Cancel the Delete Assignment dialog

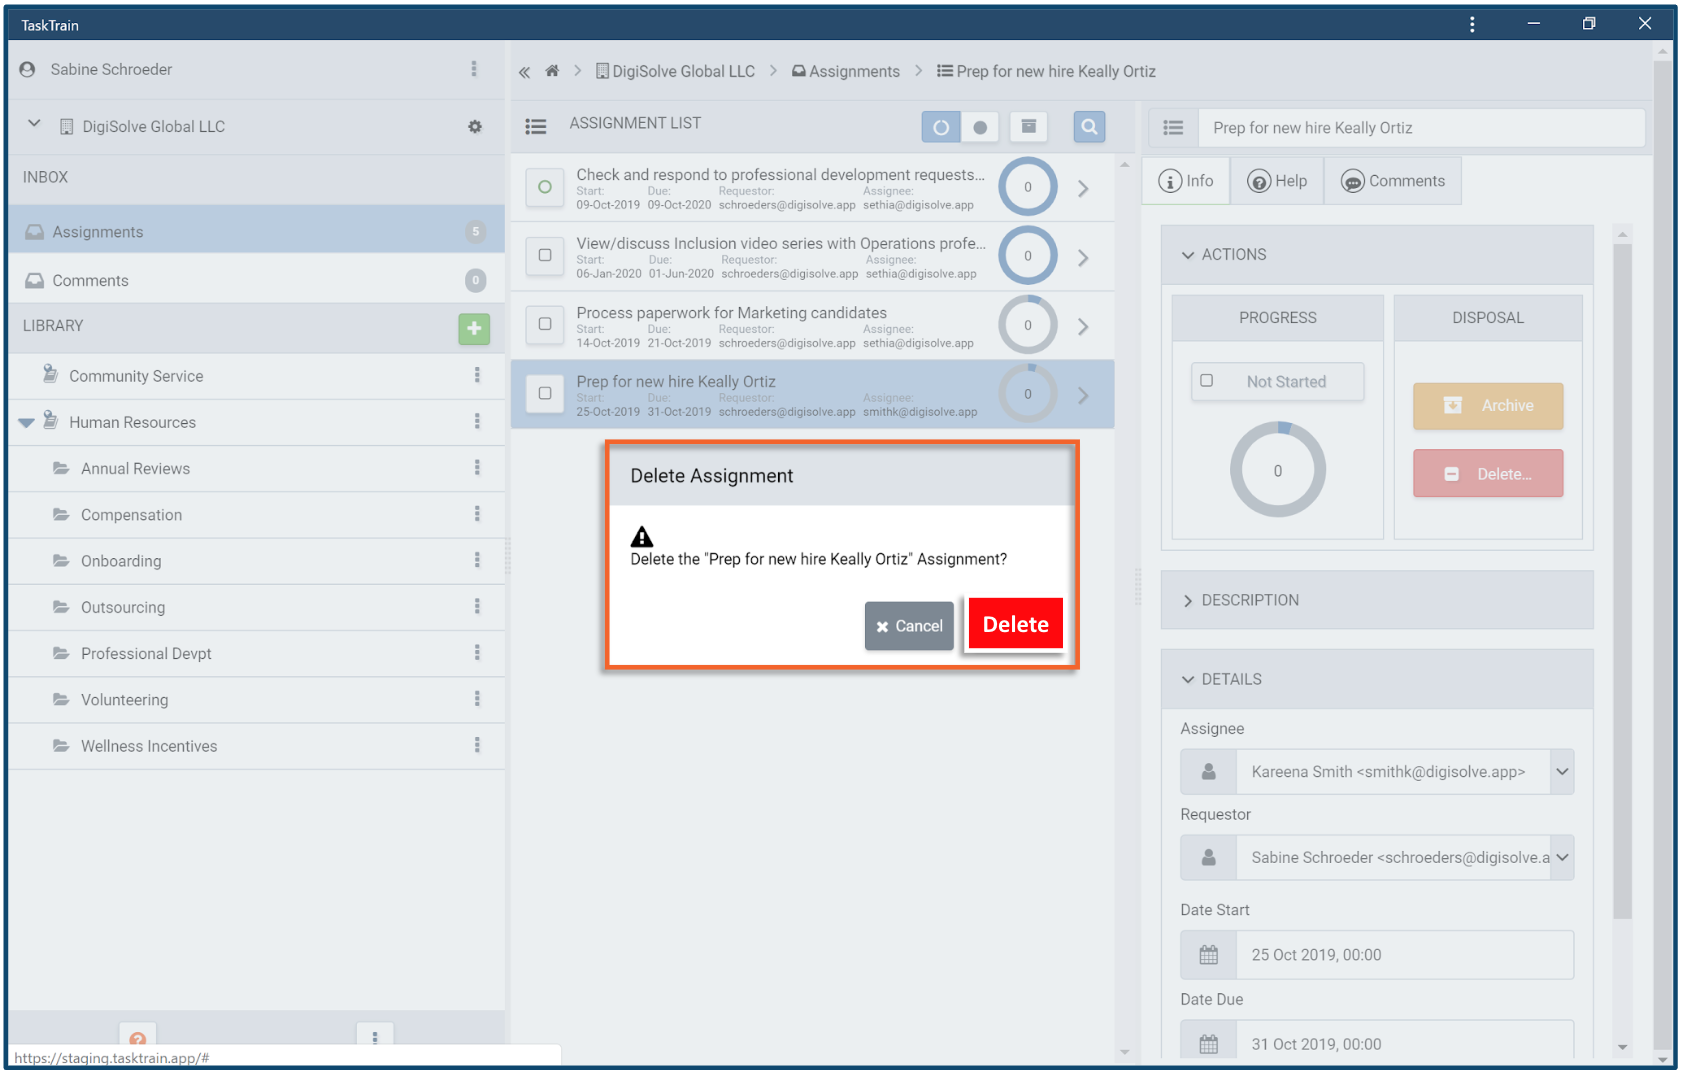pos(909,626)
